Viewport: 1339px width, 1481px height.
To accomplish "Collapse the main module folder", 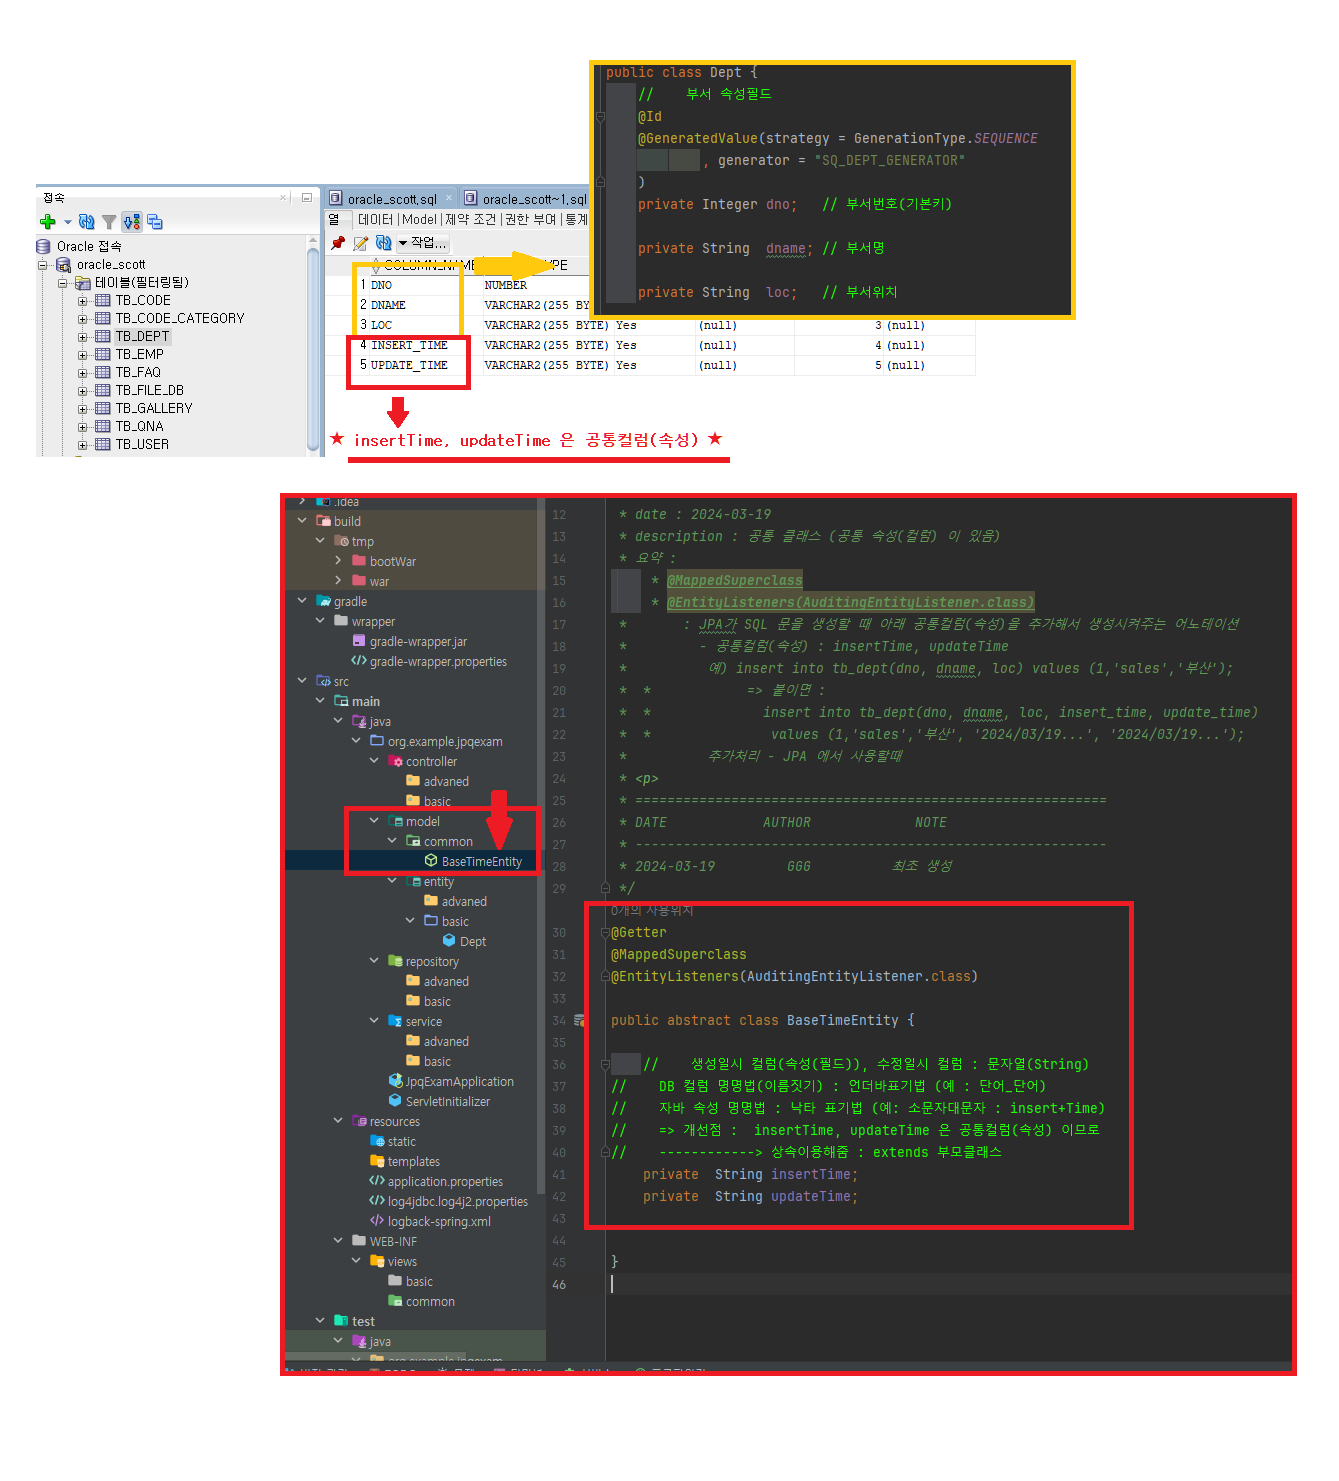I will coord(320,701).
